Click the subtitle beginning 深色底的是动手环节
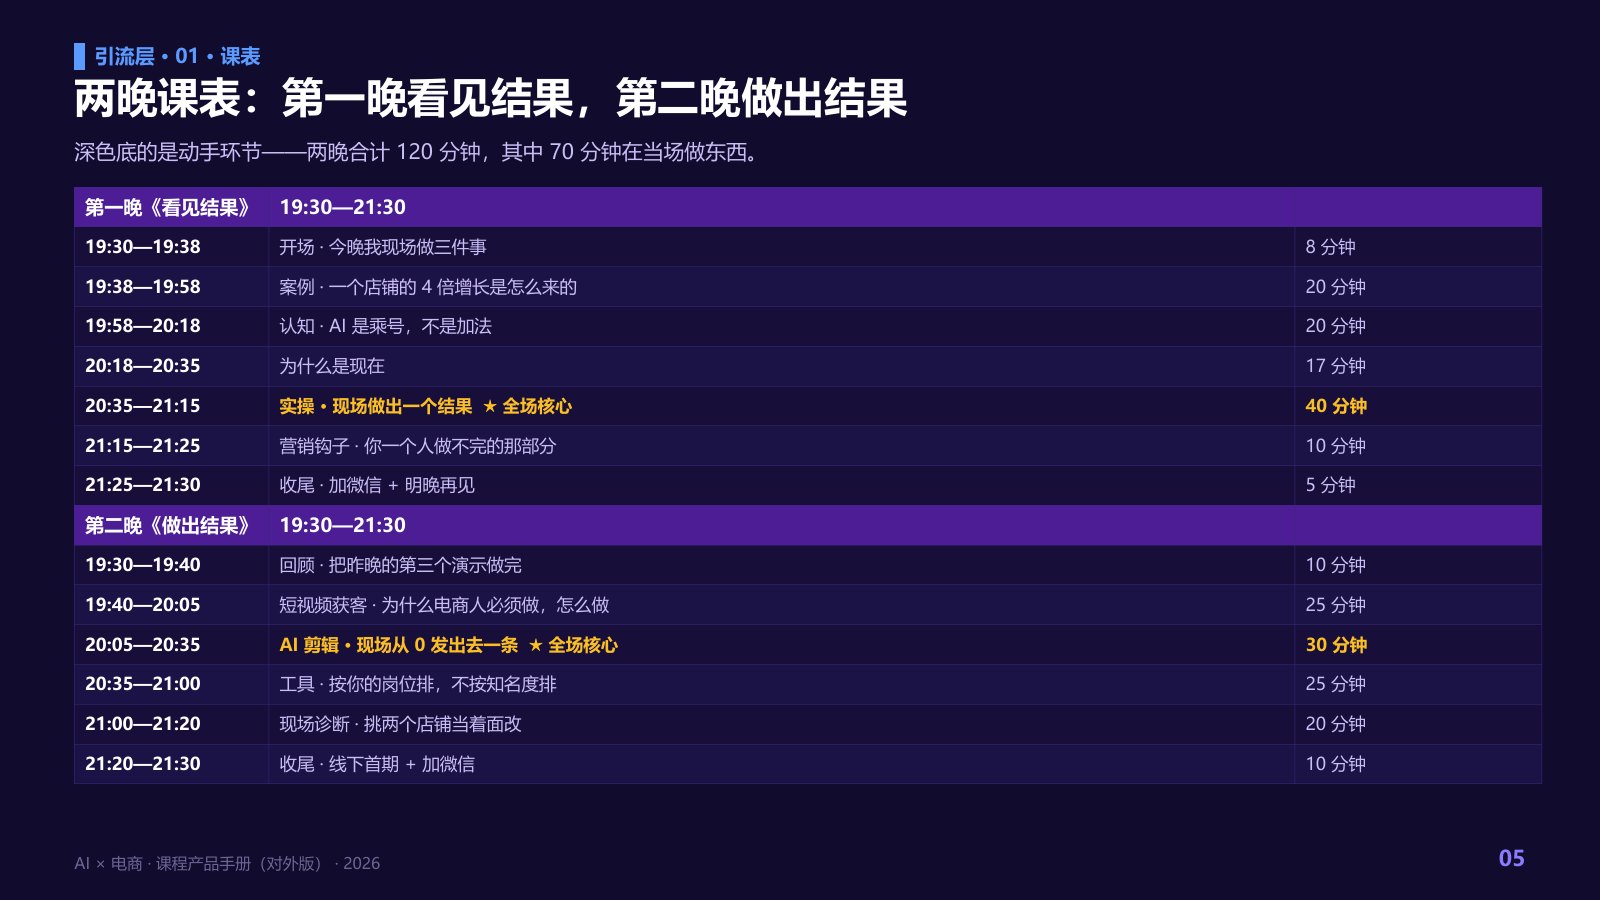 416,152
